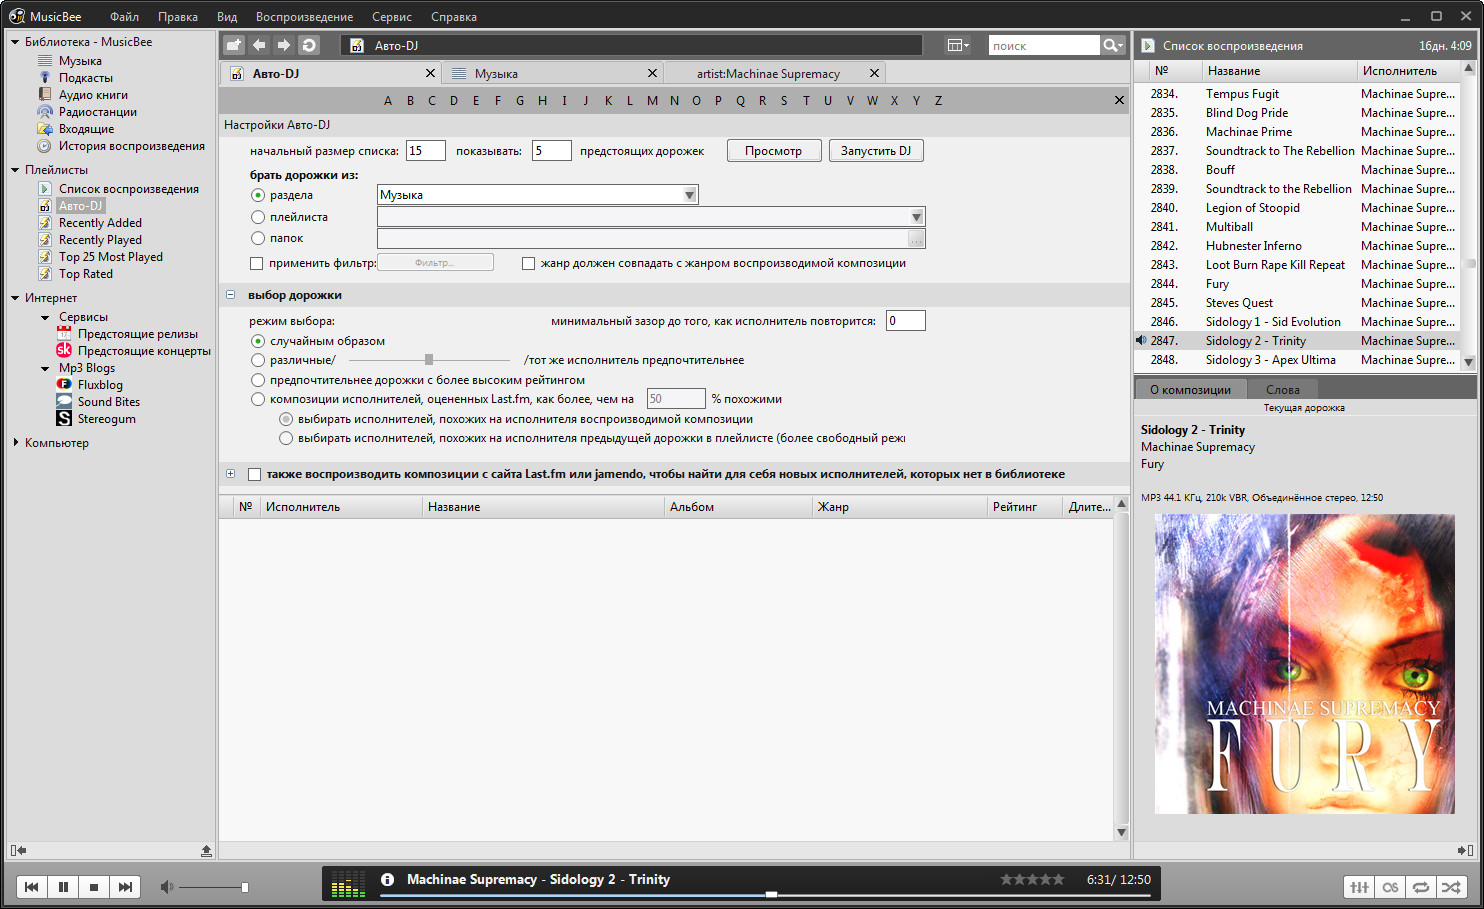Select the различные/ radio button
This screenshot has width=1484, height=909.
pos(258,360)
